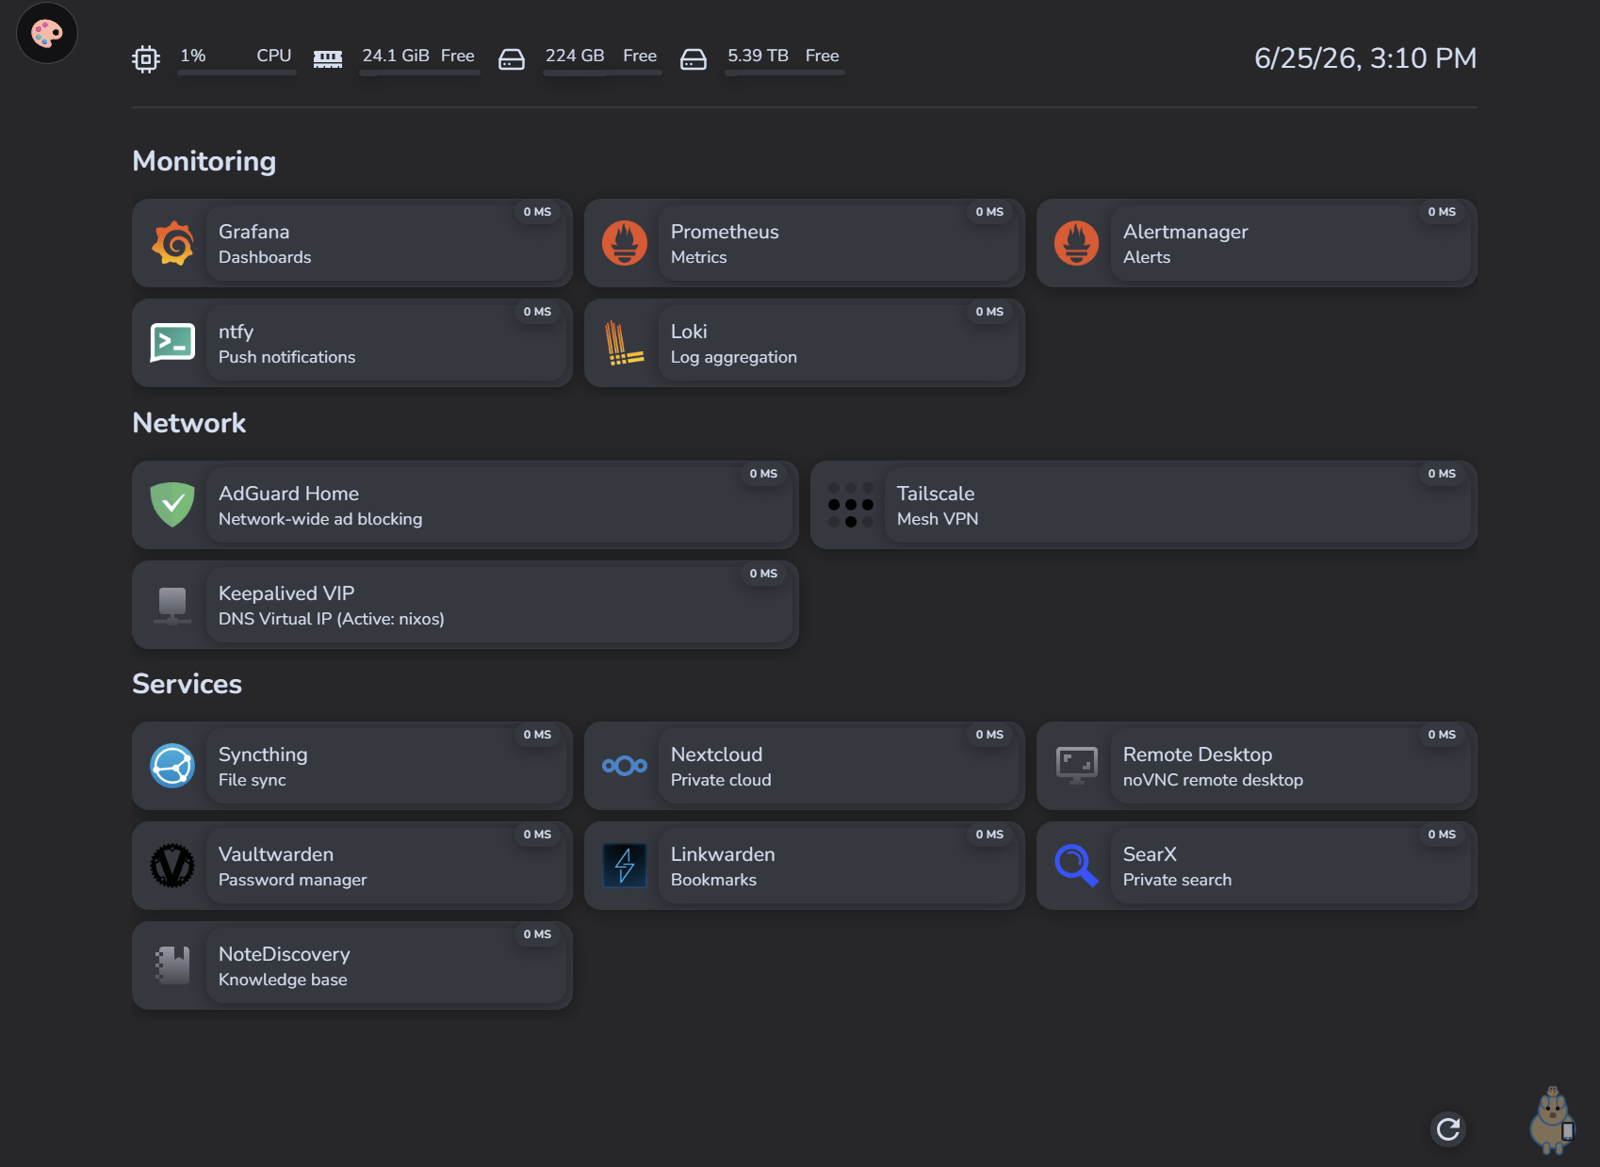Click the Syncthing logo icon
This screenshot has height=1167, width=1600.
coord(173,766)
